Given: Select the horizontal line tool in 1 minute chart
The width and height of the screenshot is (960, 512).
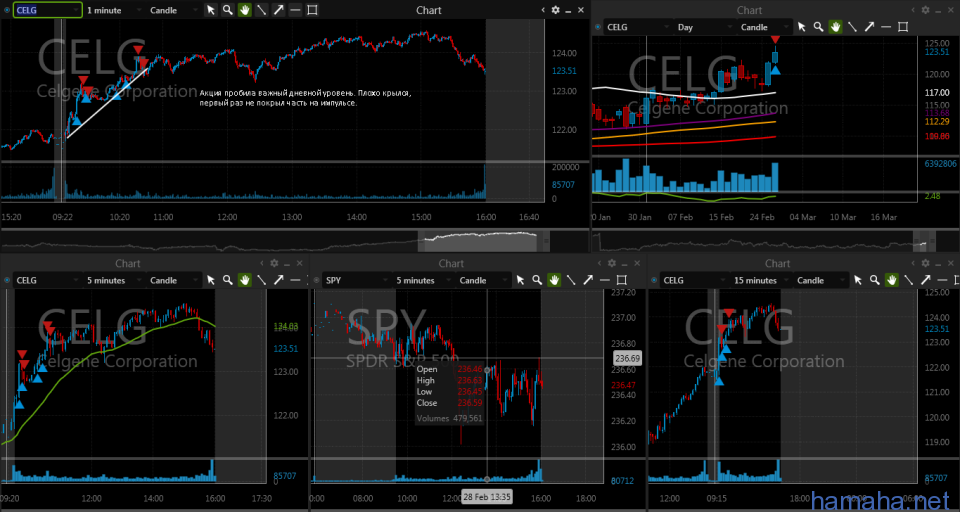Looking at the screenshot, I should [294, 10].
